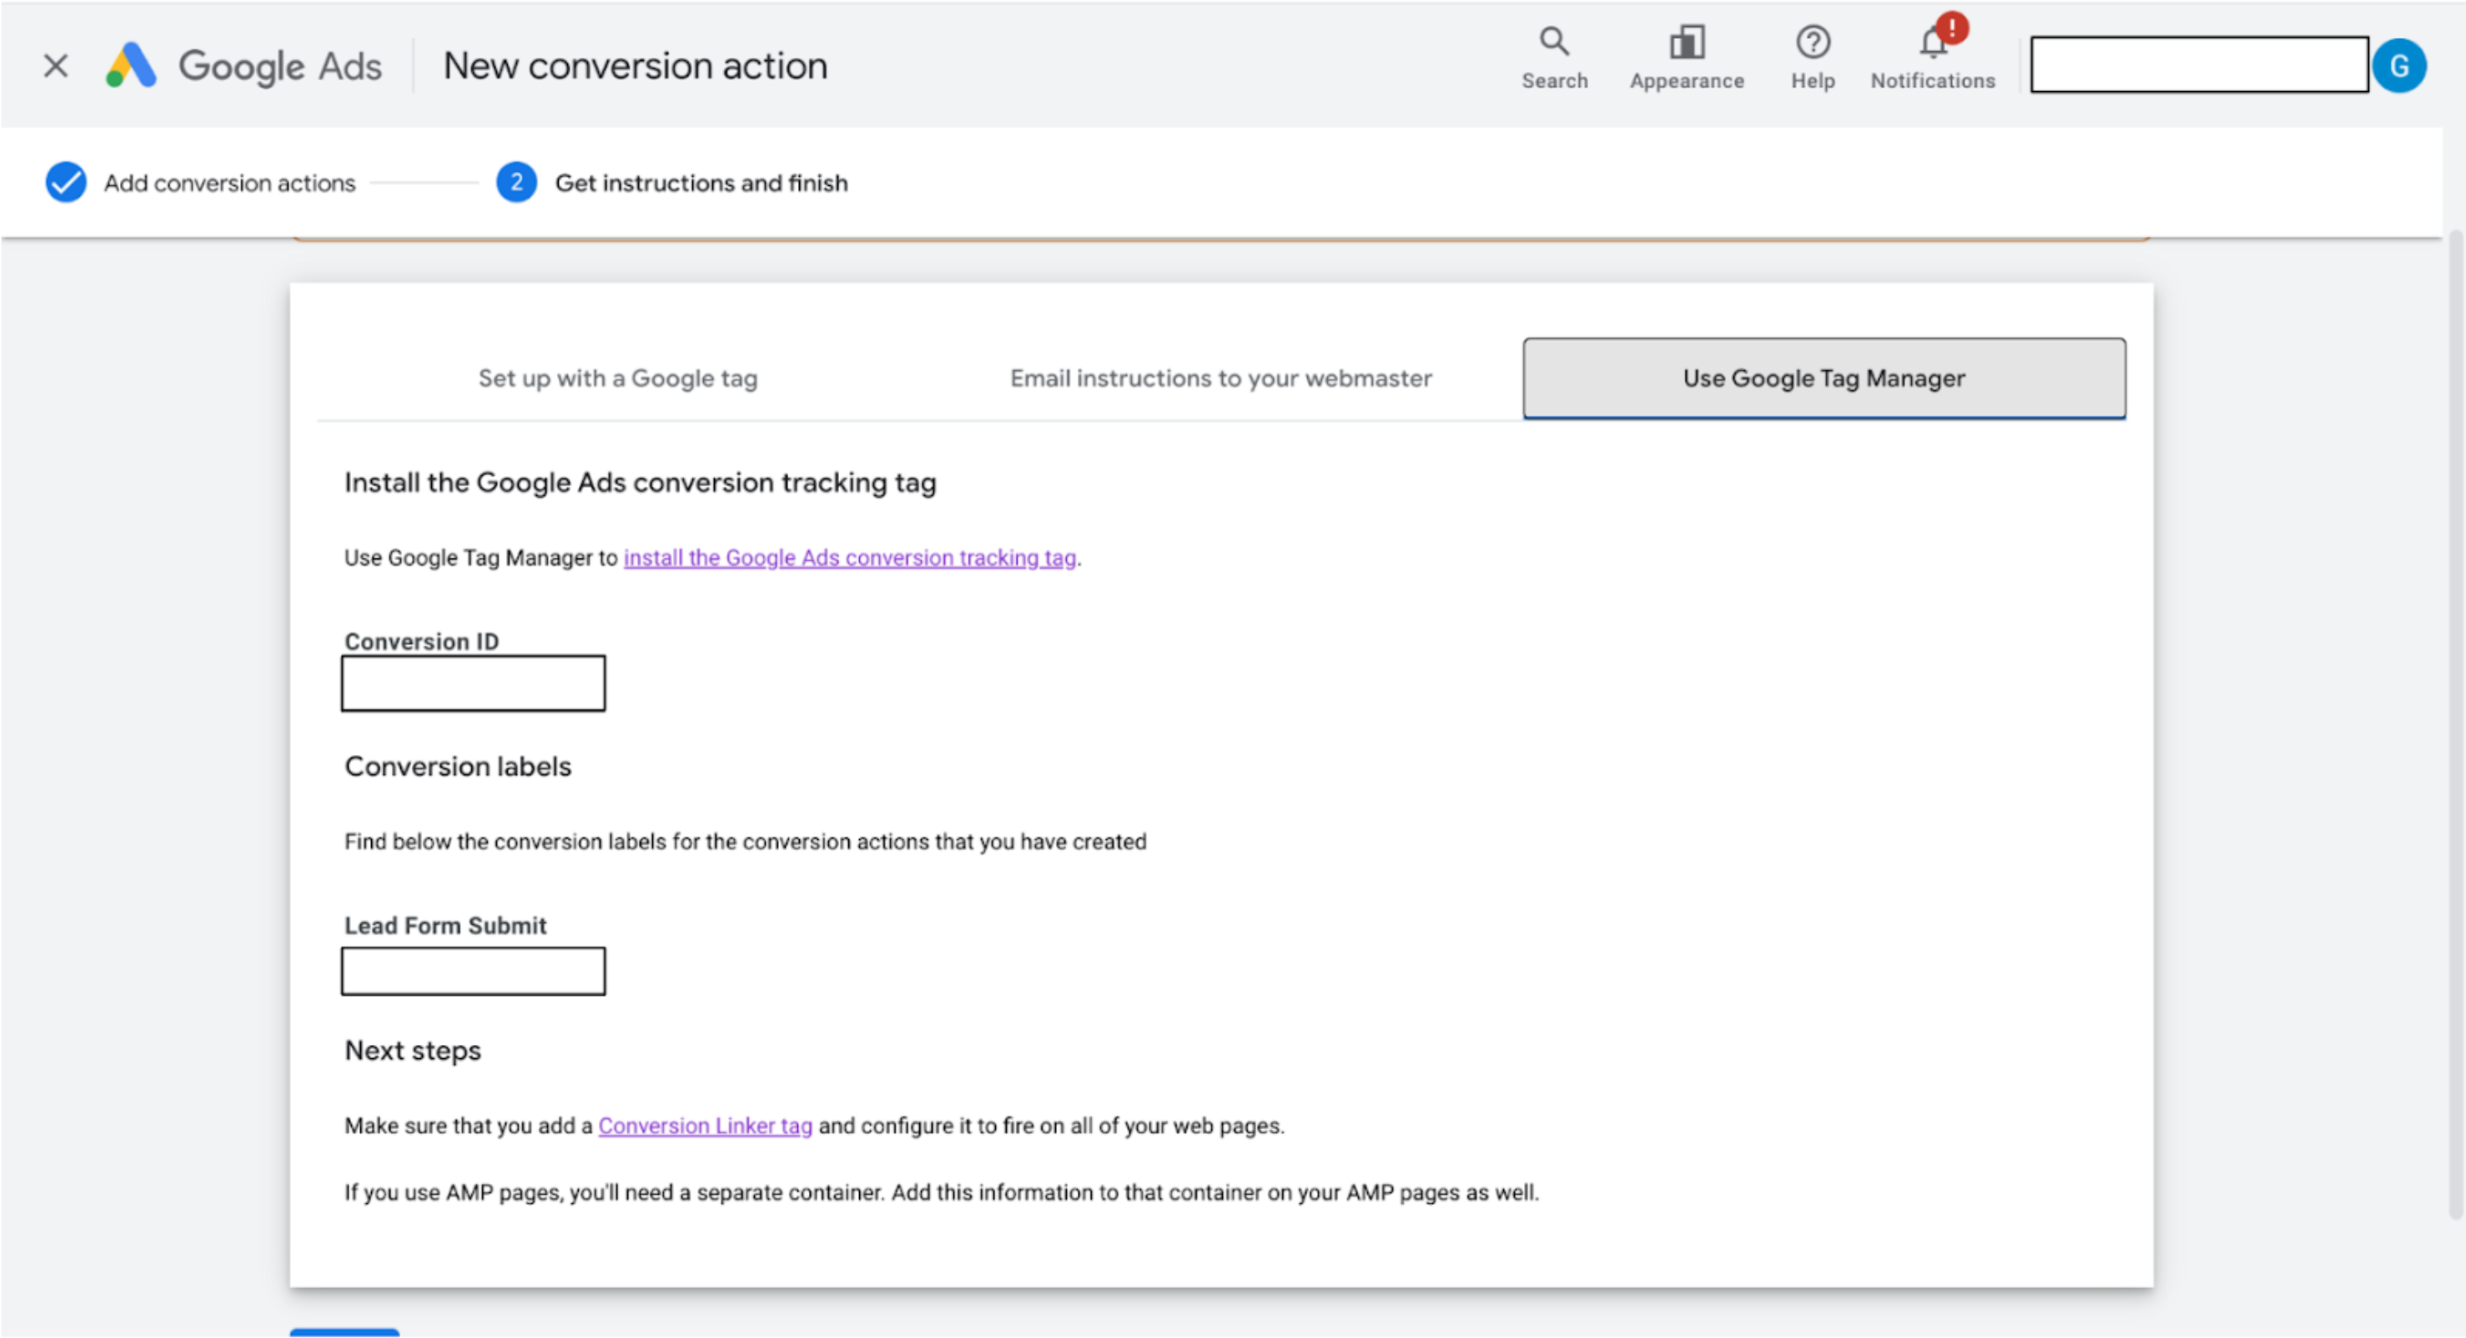Open the Appearance settings icon
The width and height of the screenshot is (2466, 1338).
1686,42
